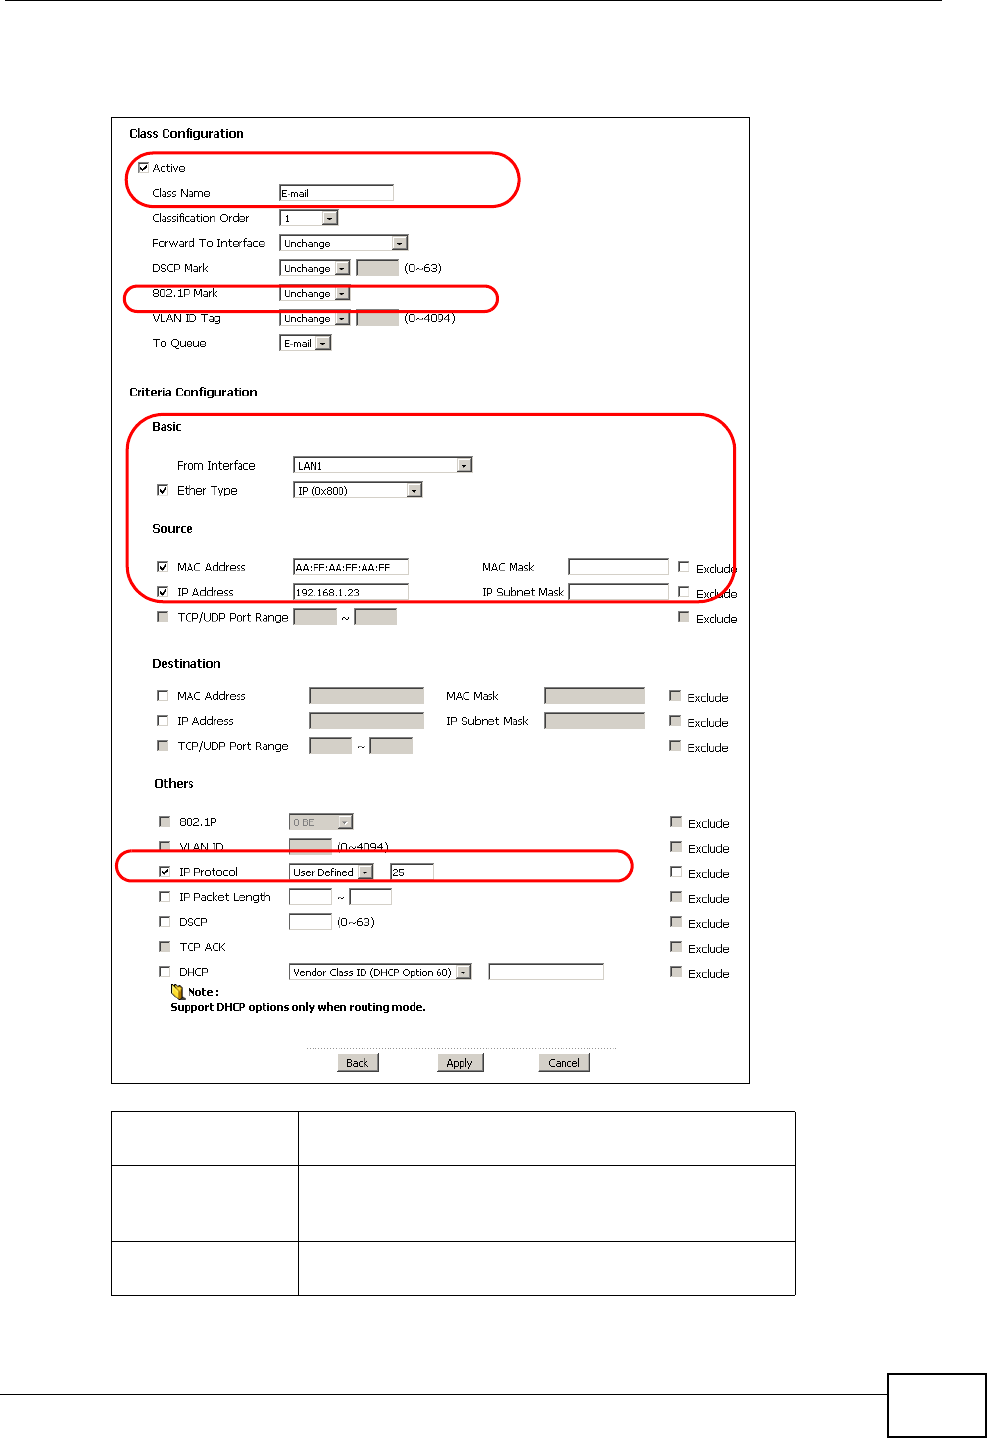Open To Queue dropdown
Viewport: 987px width, 1438px height.
[305, 343]
